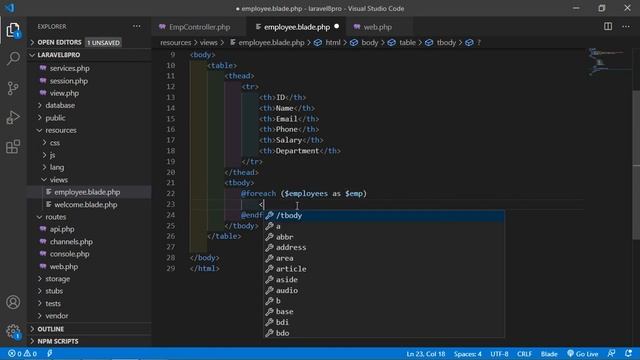This screenshot has width=640, height=360.
Task: Open services.php in the explorer
Action: [89, 68]
